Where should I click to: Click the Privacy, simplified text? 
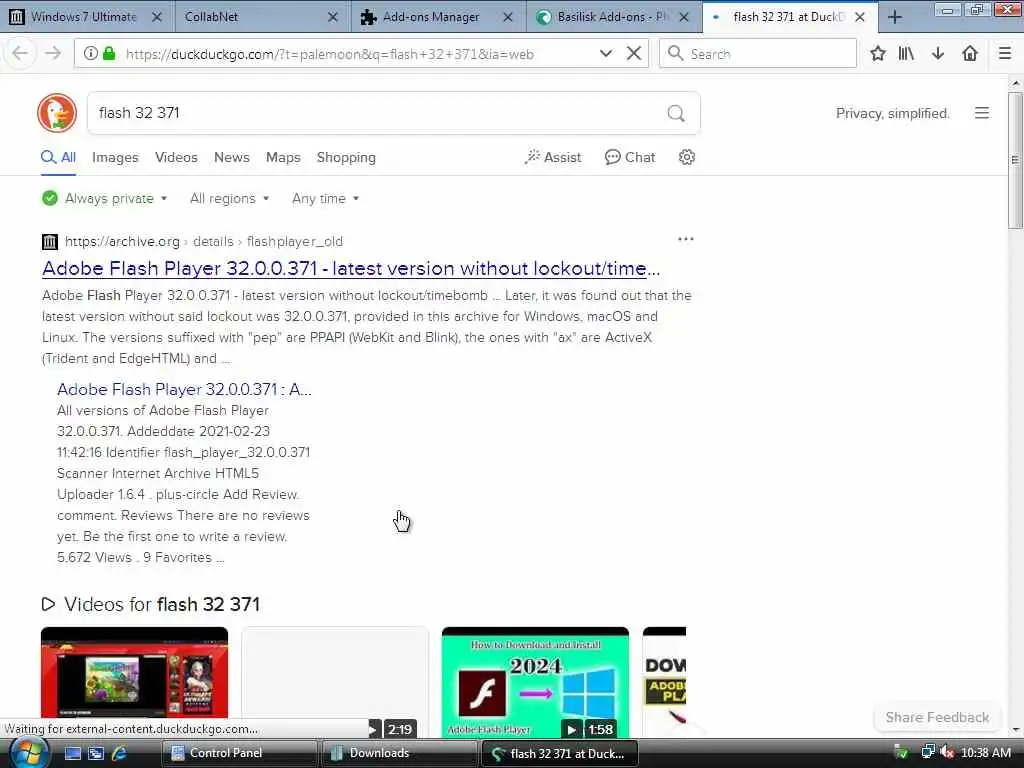pyautogui.click(x=892, y=114)
